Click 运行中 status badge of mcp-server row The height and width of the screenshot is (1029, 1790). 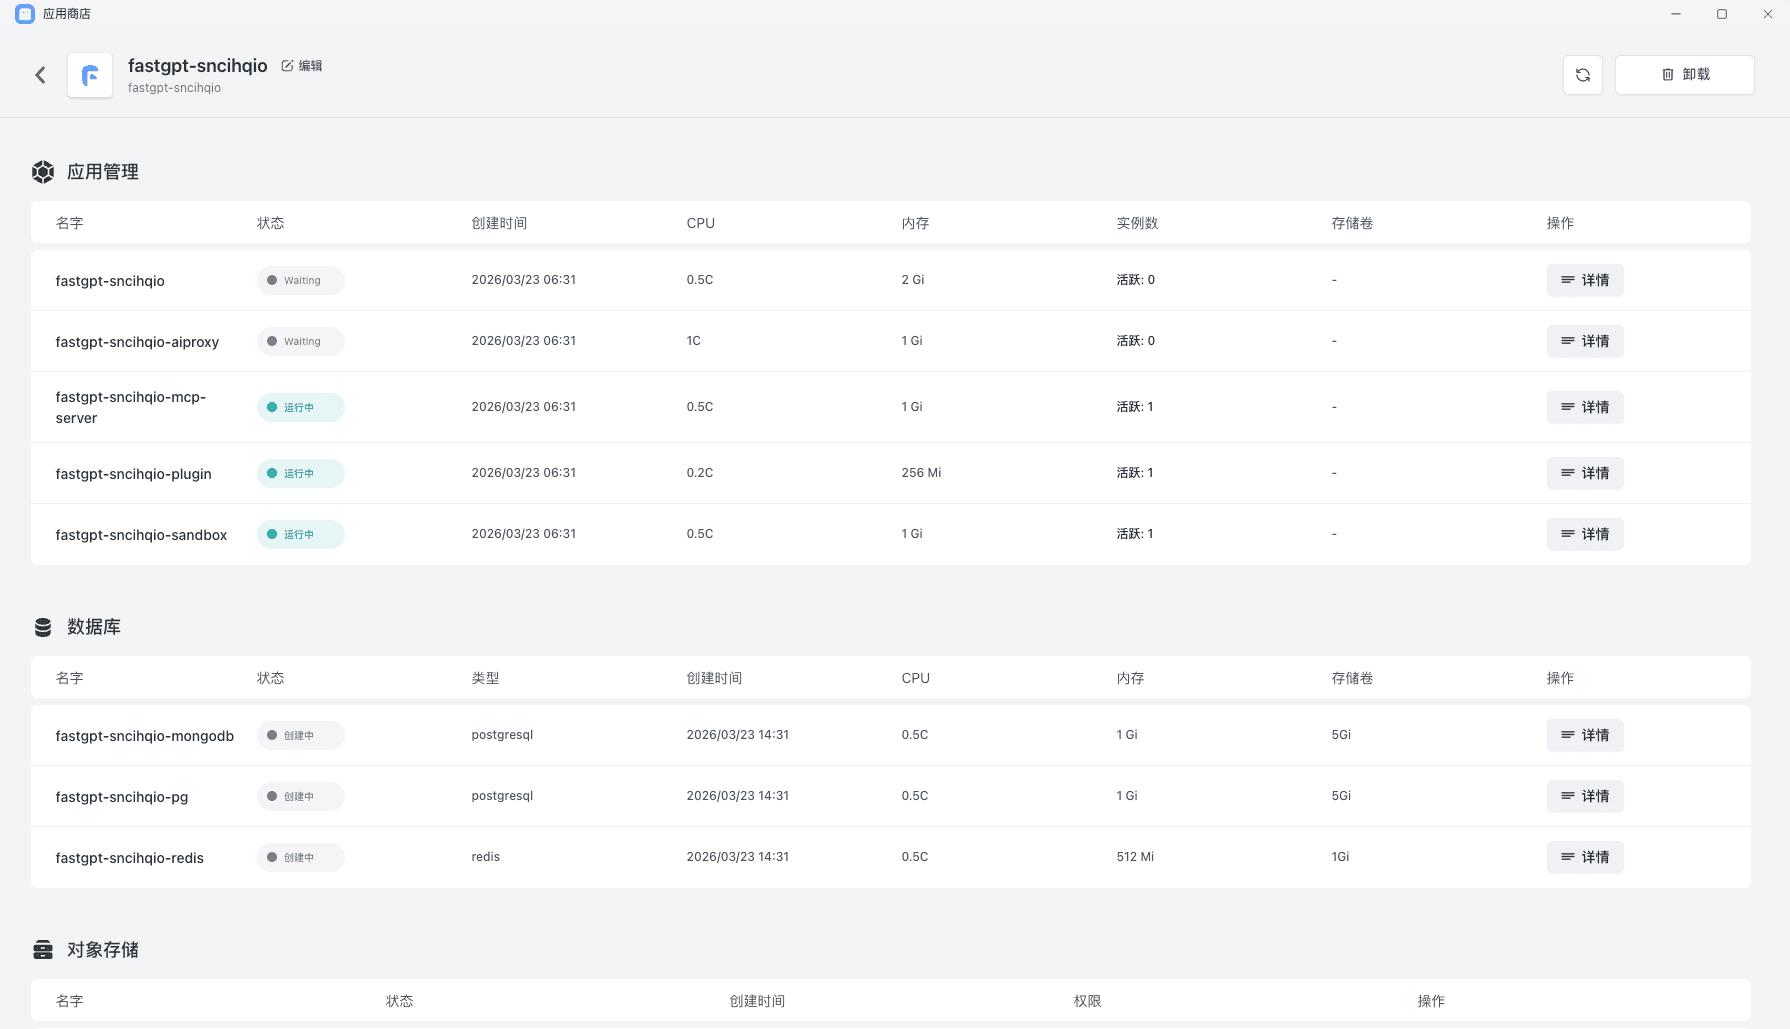[x=301, y=407]
